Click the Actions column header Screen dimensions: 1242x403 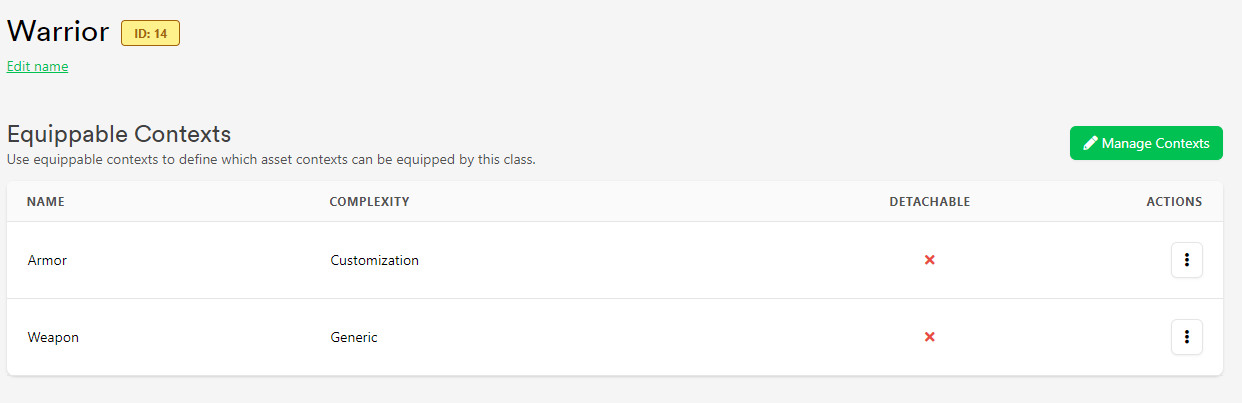[1174, 202]
